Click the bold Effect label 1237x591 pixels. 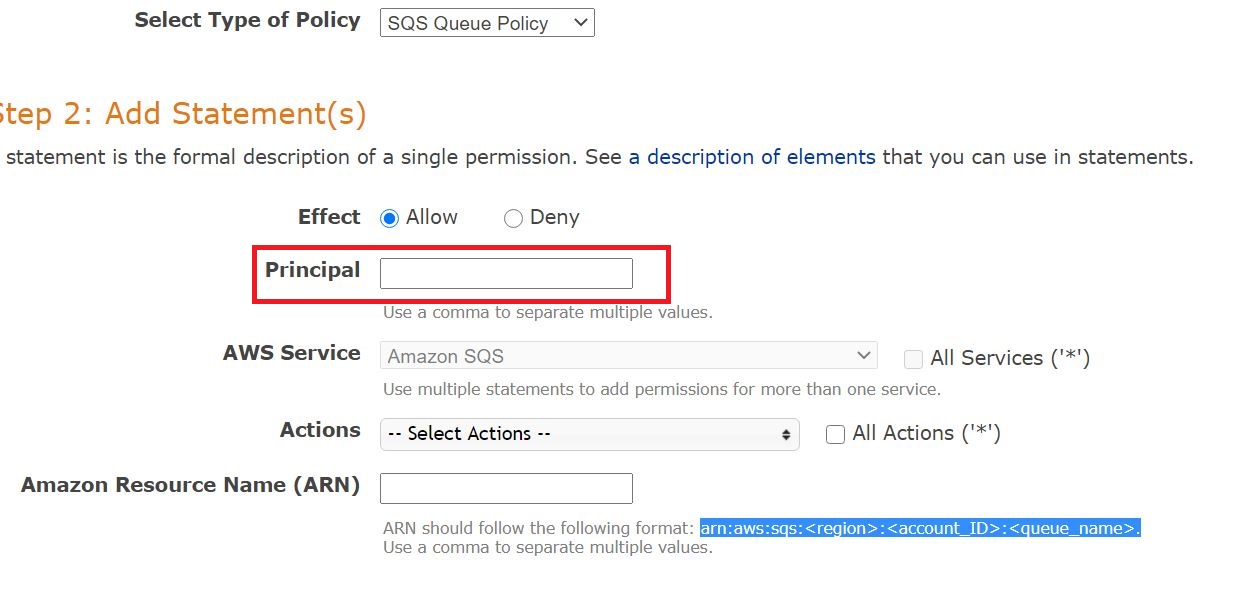[329, 217]
